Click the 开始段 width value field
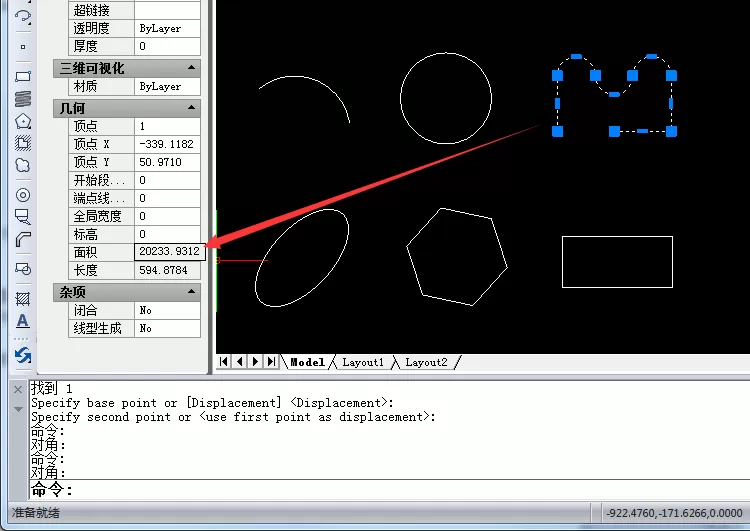 (x=167, y=180)
